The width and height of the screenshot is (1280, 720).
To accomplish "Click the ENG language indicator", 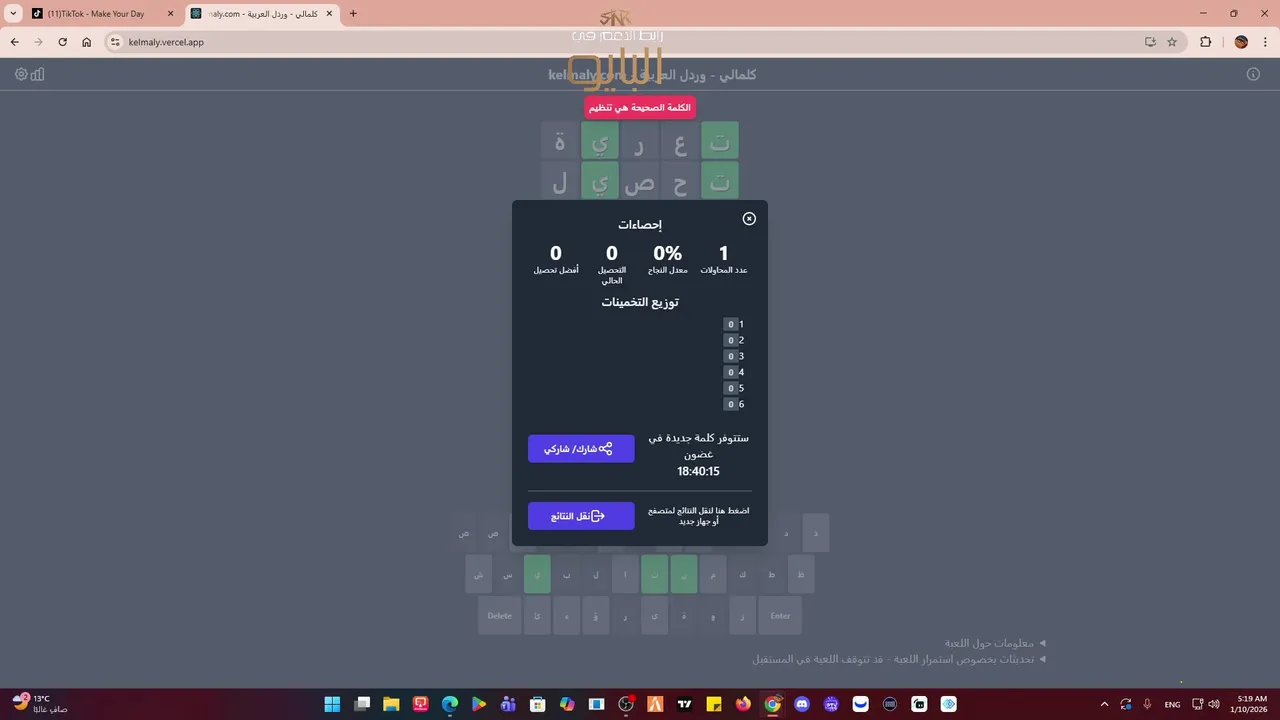I will click(x=1173, y=704).
